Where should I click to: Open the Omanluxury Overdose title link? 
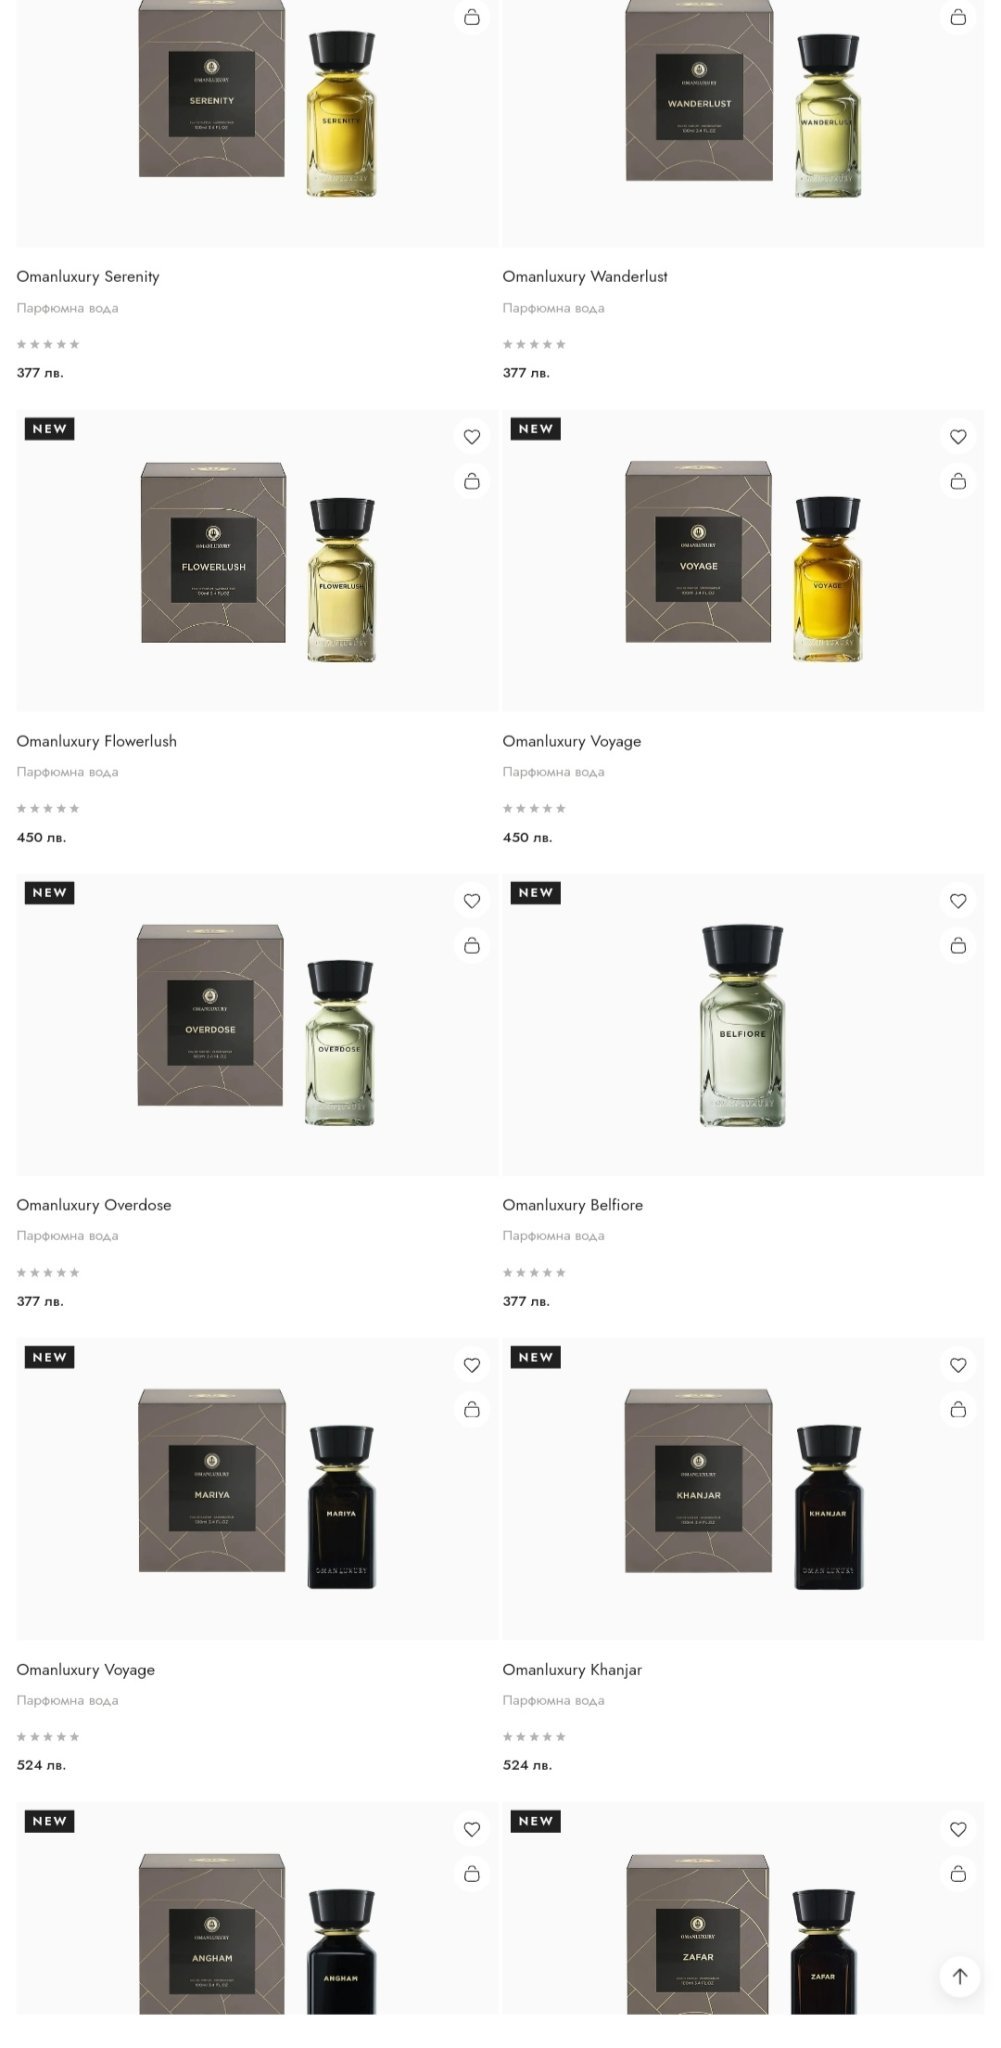point(94,1205)
